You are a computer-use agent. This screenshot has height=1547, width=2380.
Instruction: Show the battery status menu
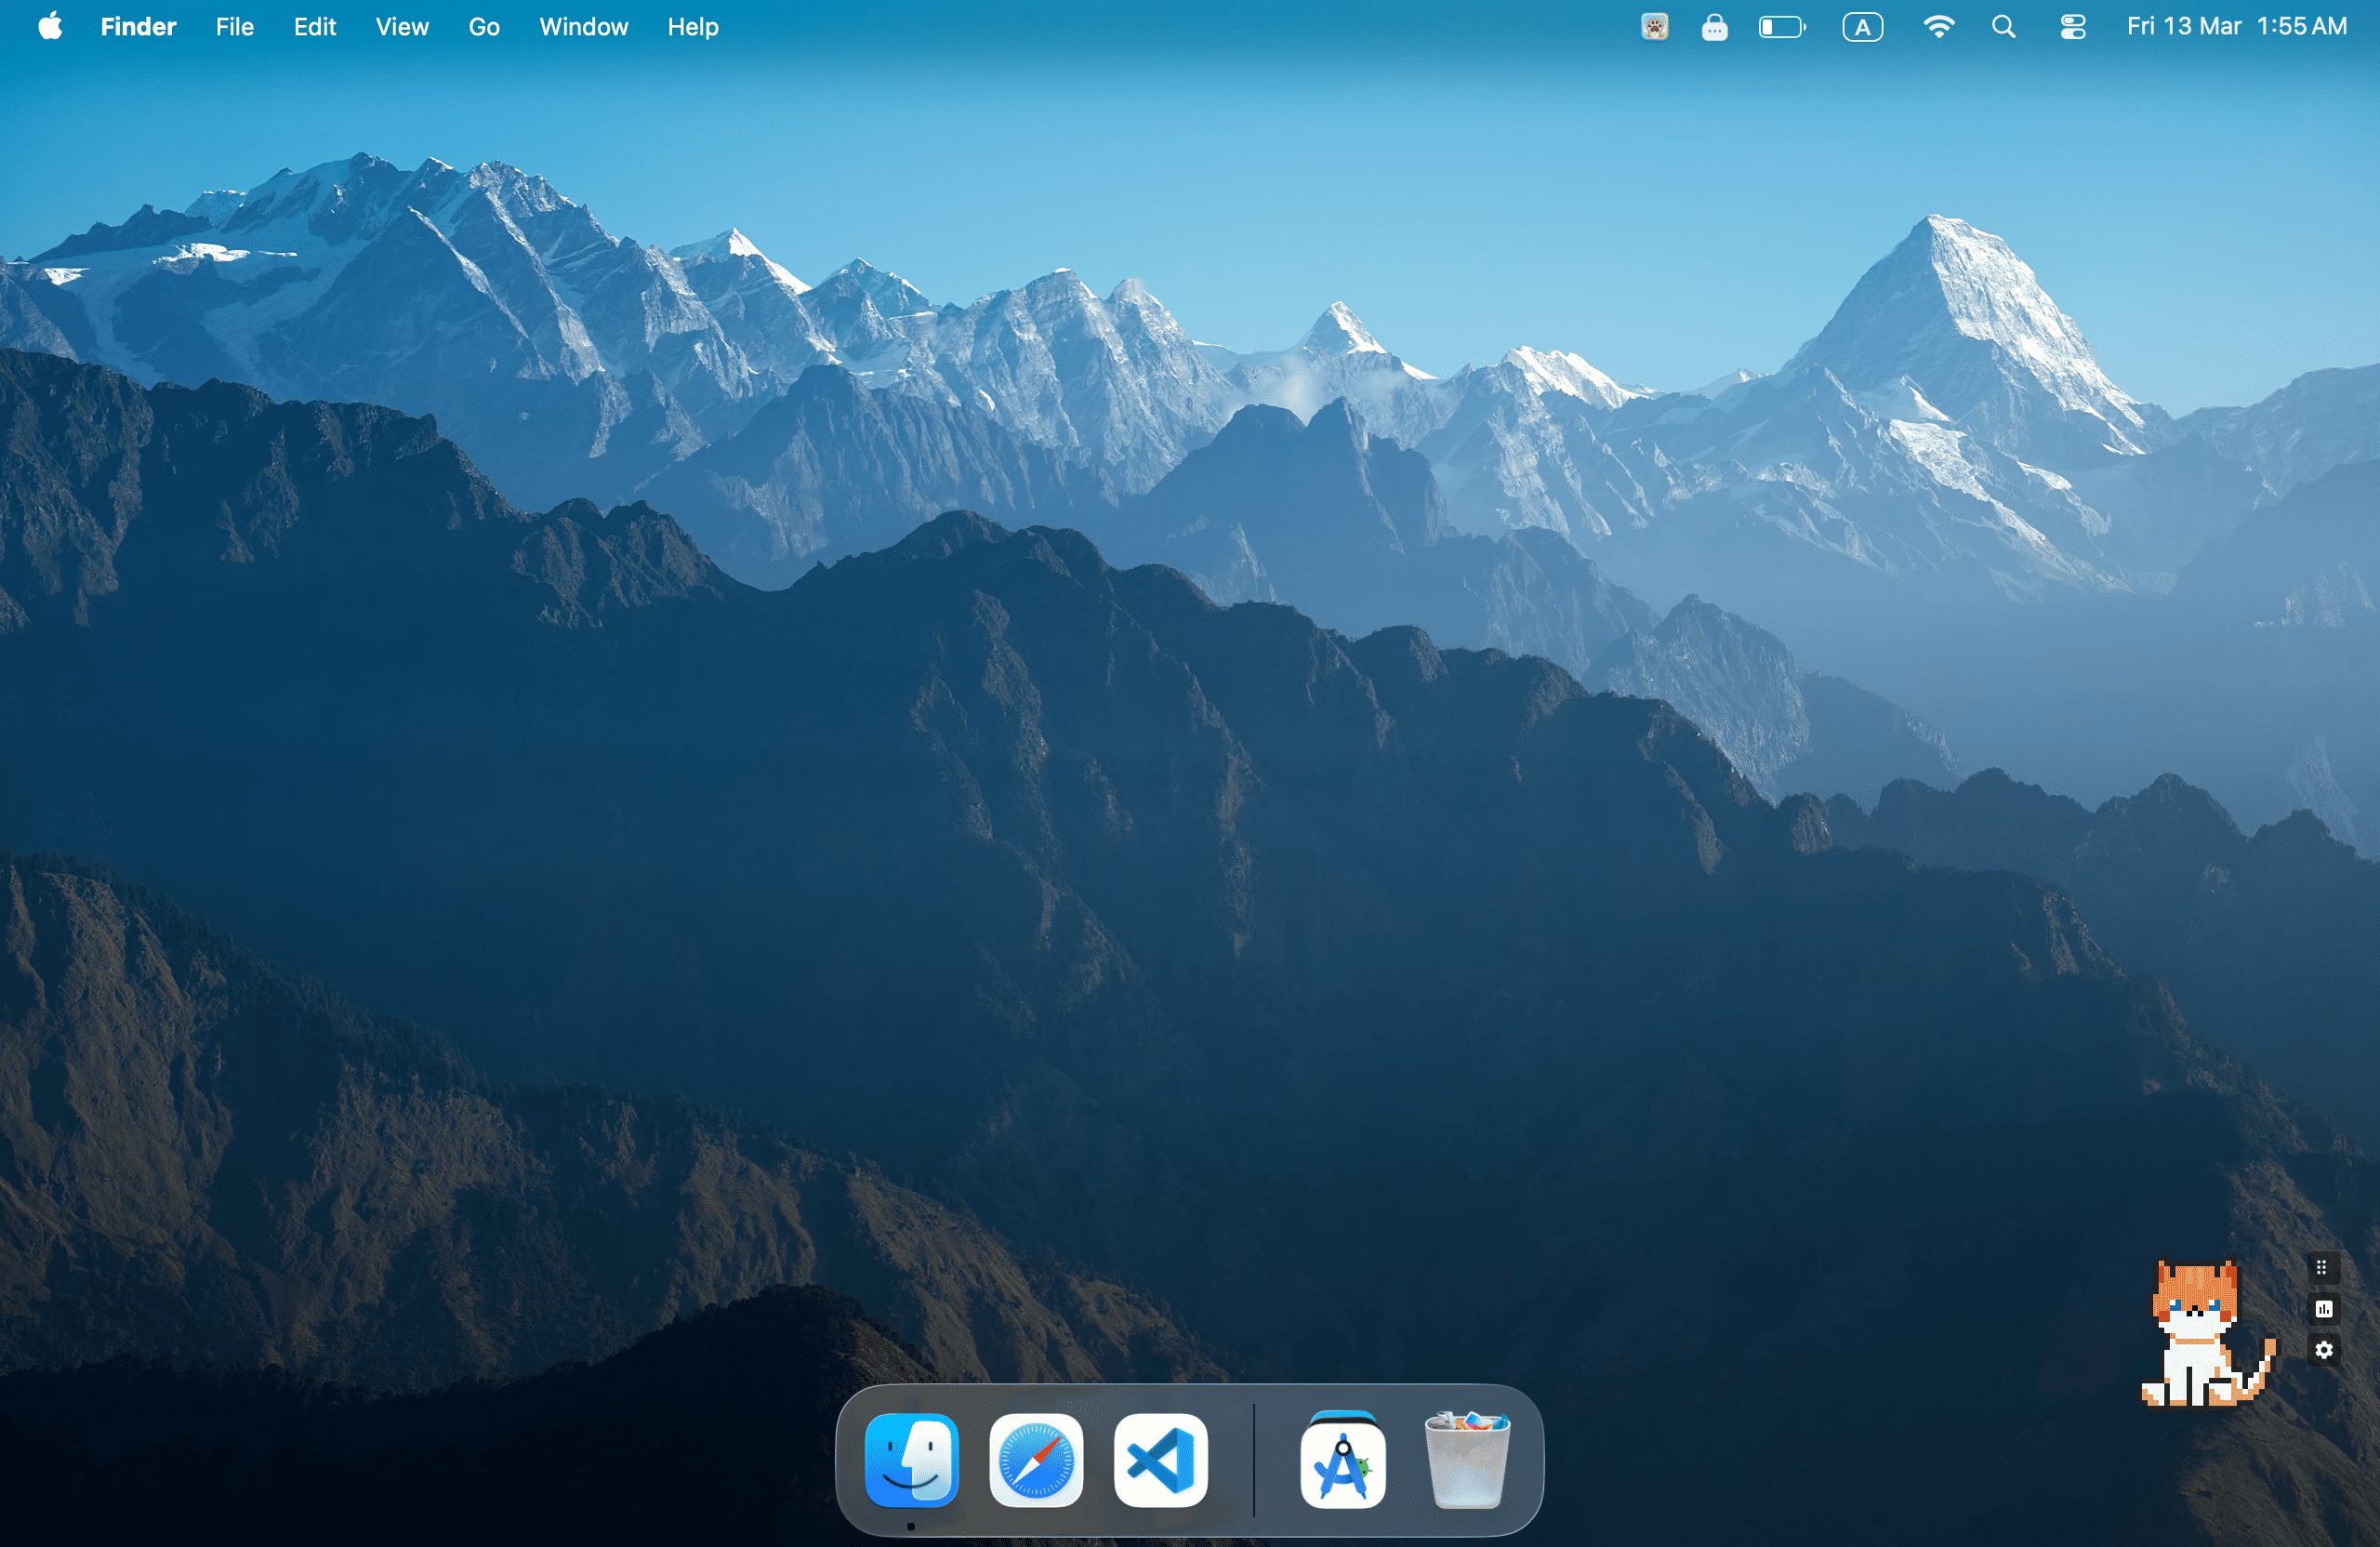pyautogui.click(x=1781, y=27)
